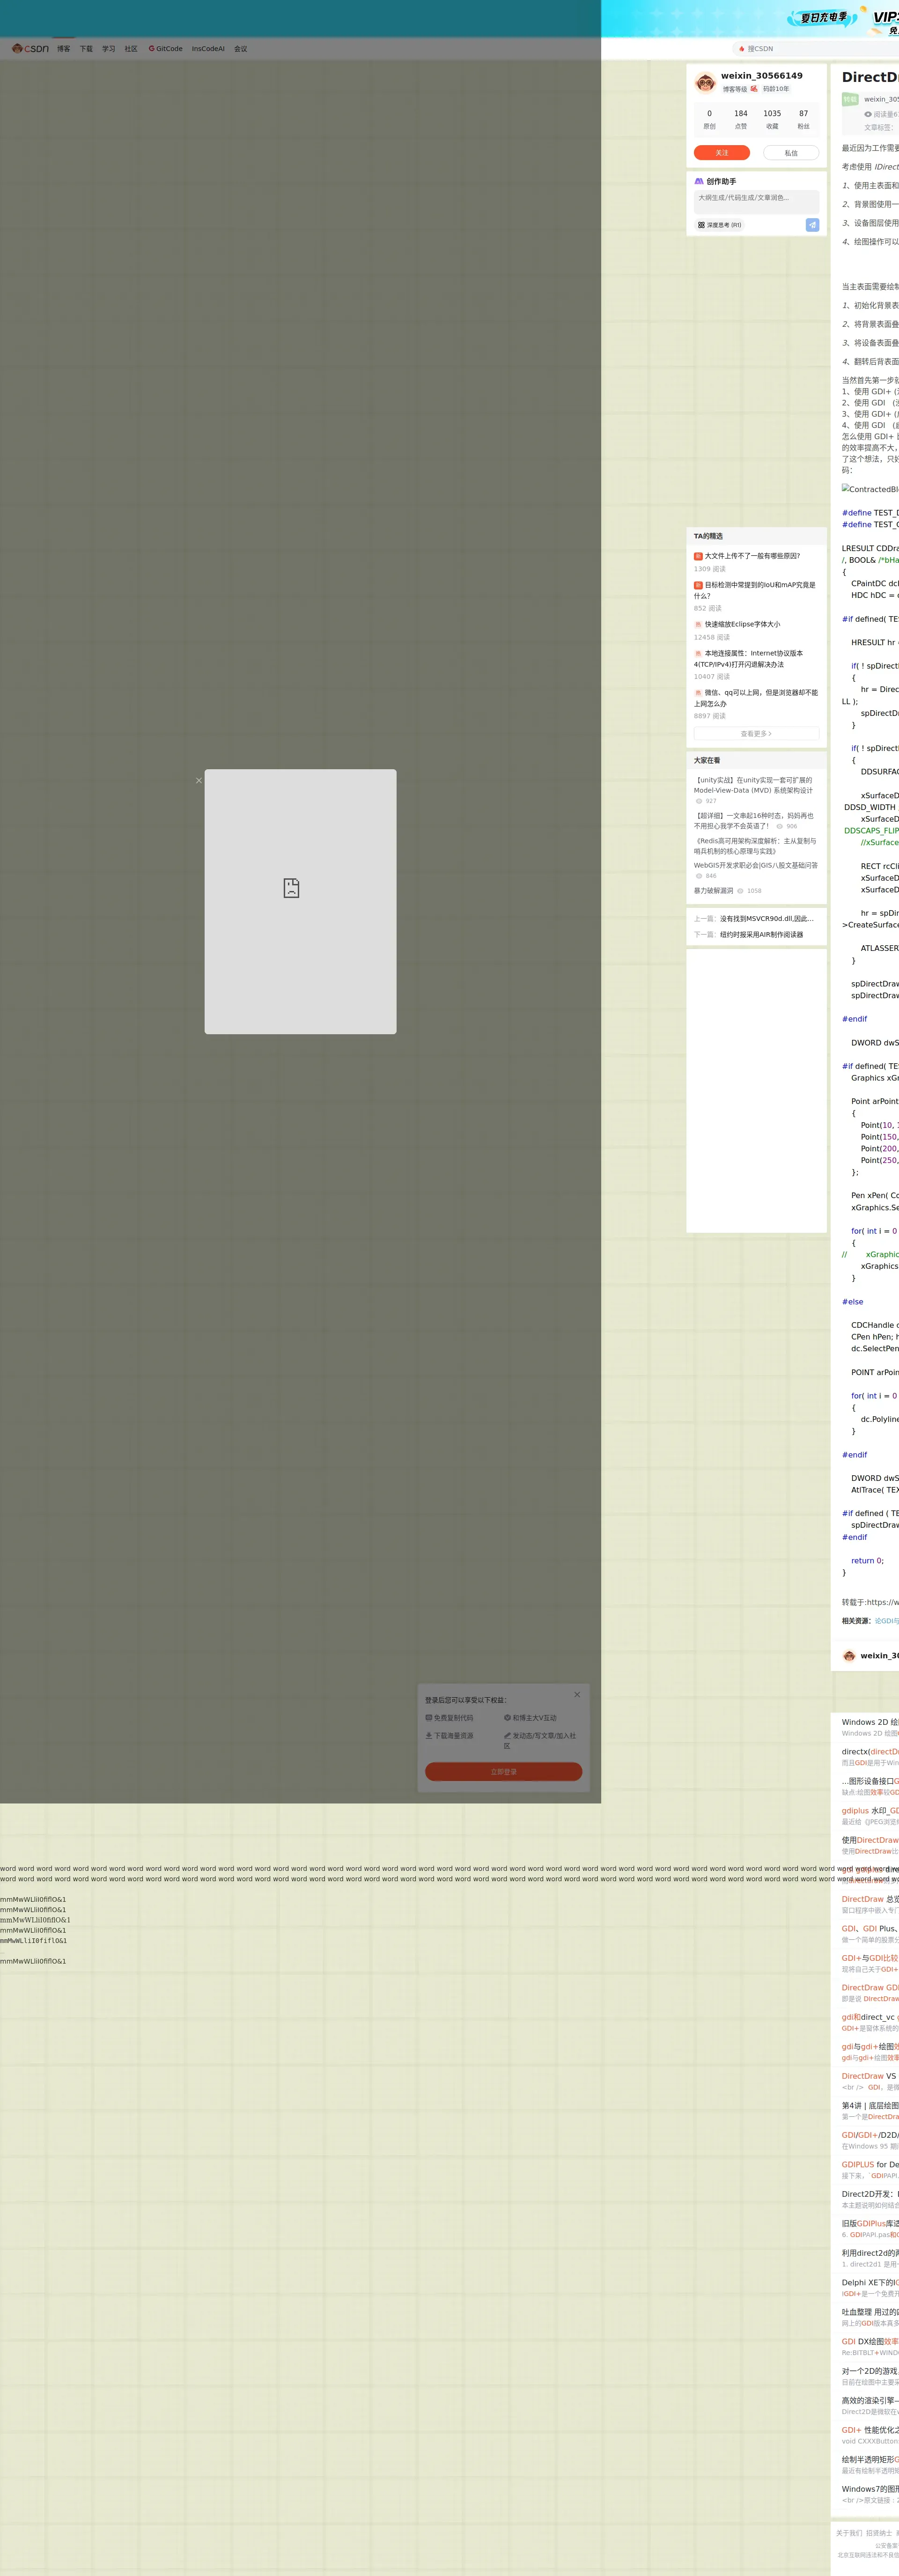Open the 博客 menu item
Viewport: 899px width, 2576px height.
pyautogui.click(x=64, y=48)
